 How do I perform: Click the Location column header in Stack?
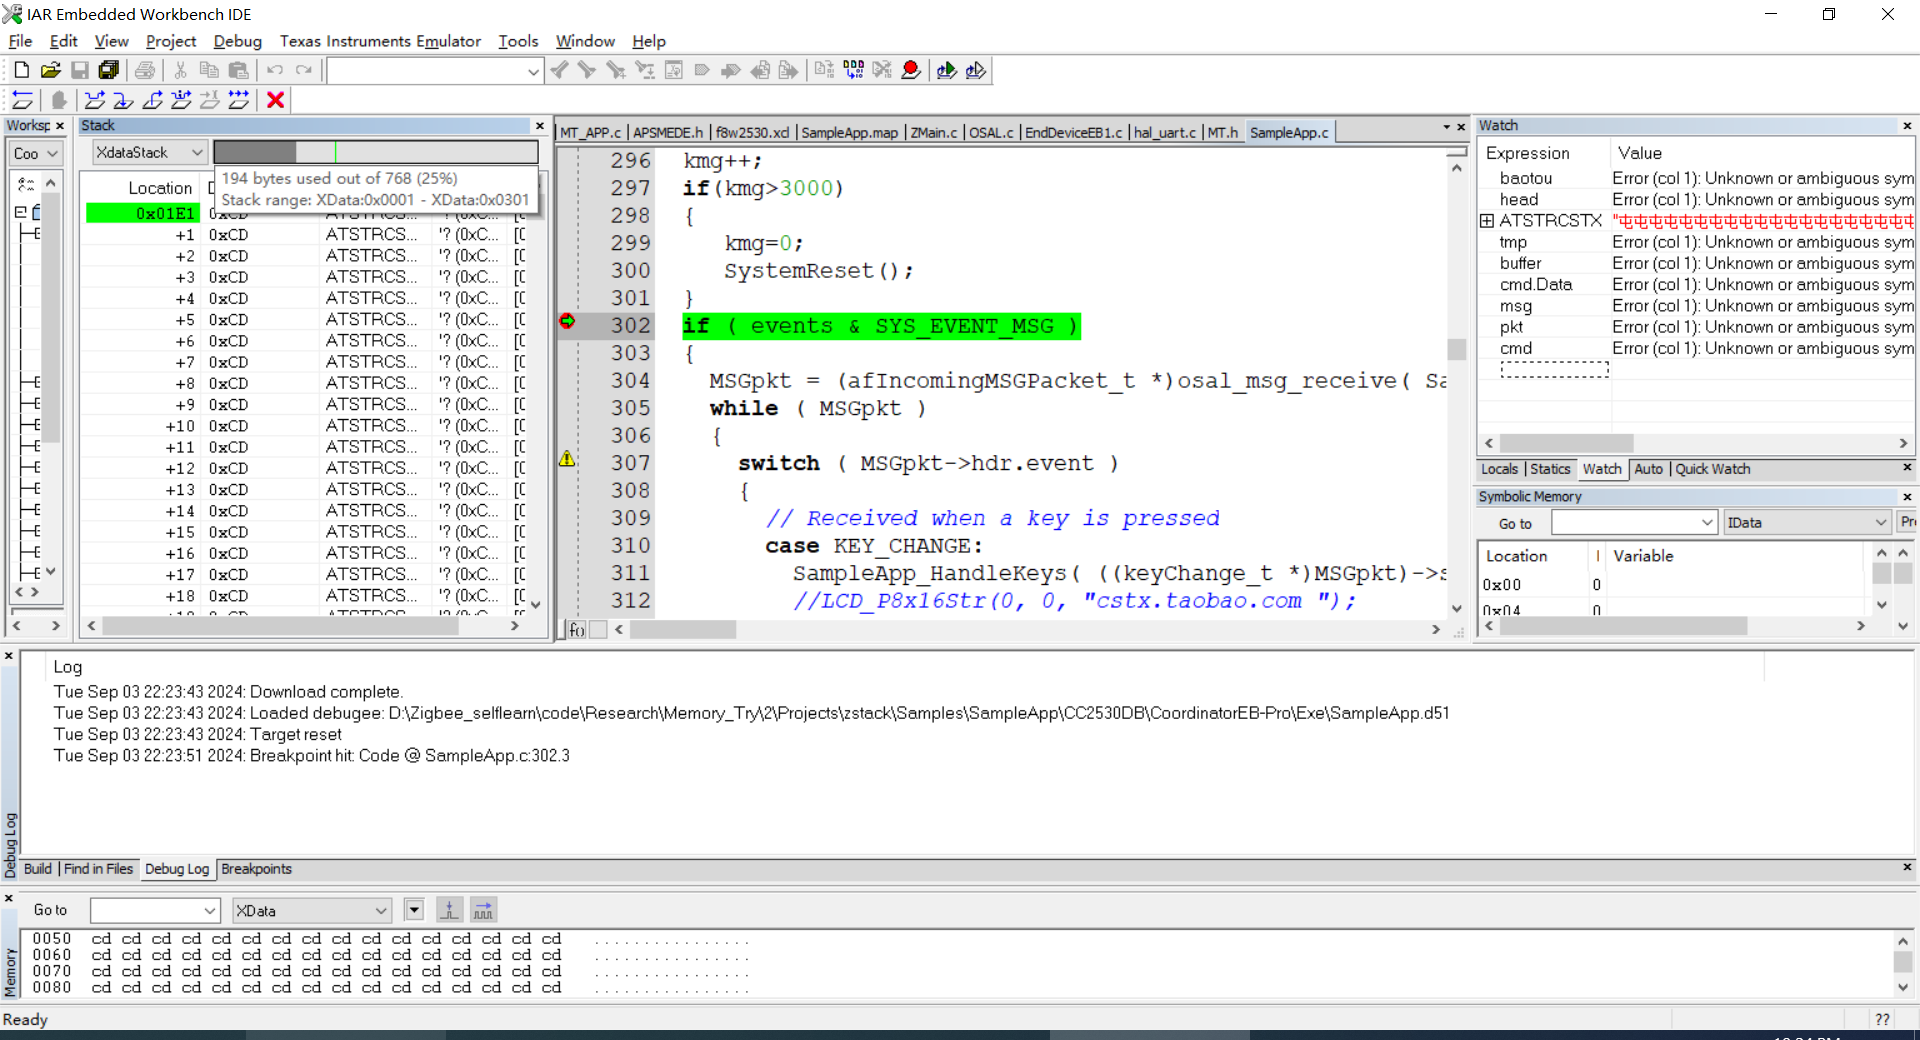(x=160, y=188)
